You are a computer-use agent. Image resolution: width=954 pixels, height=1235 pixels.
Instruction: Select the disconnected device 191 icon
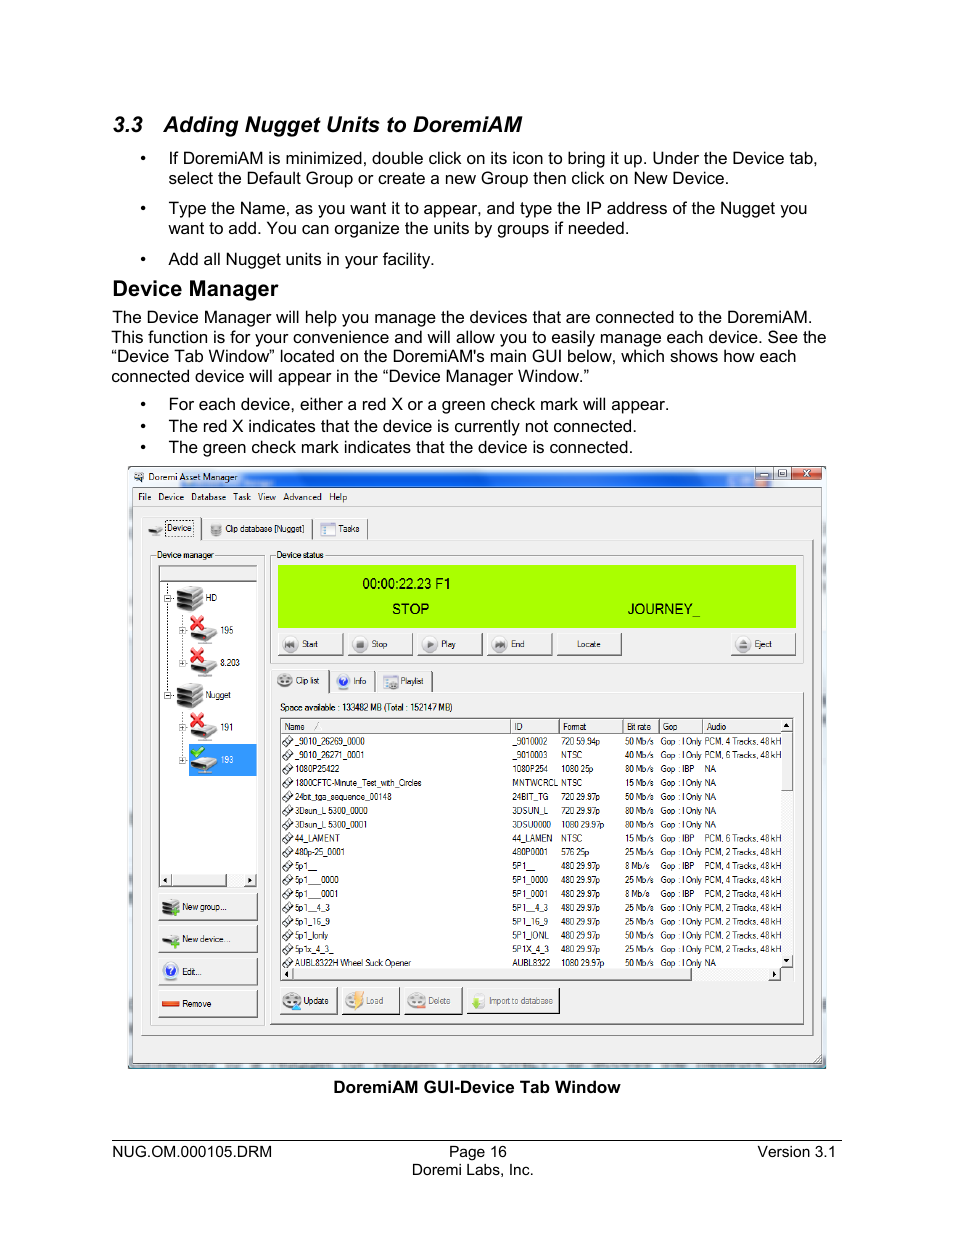click(x=202, y=726)
